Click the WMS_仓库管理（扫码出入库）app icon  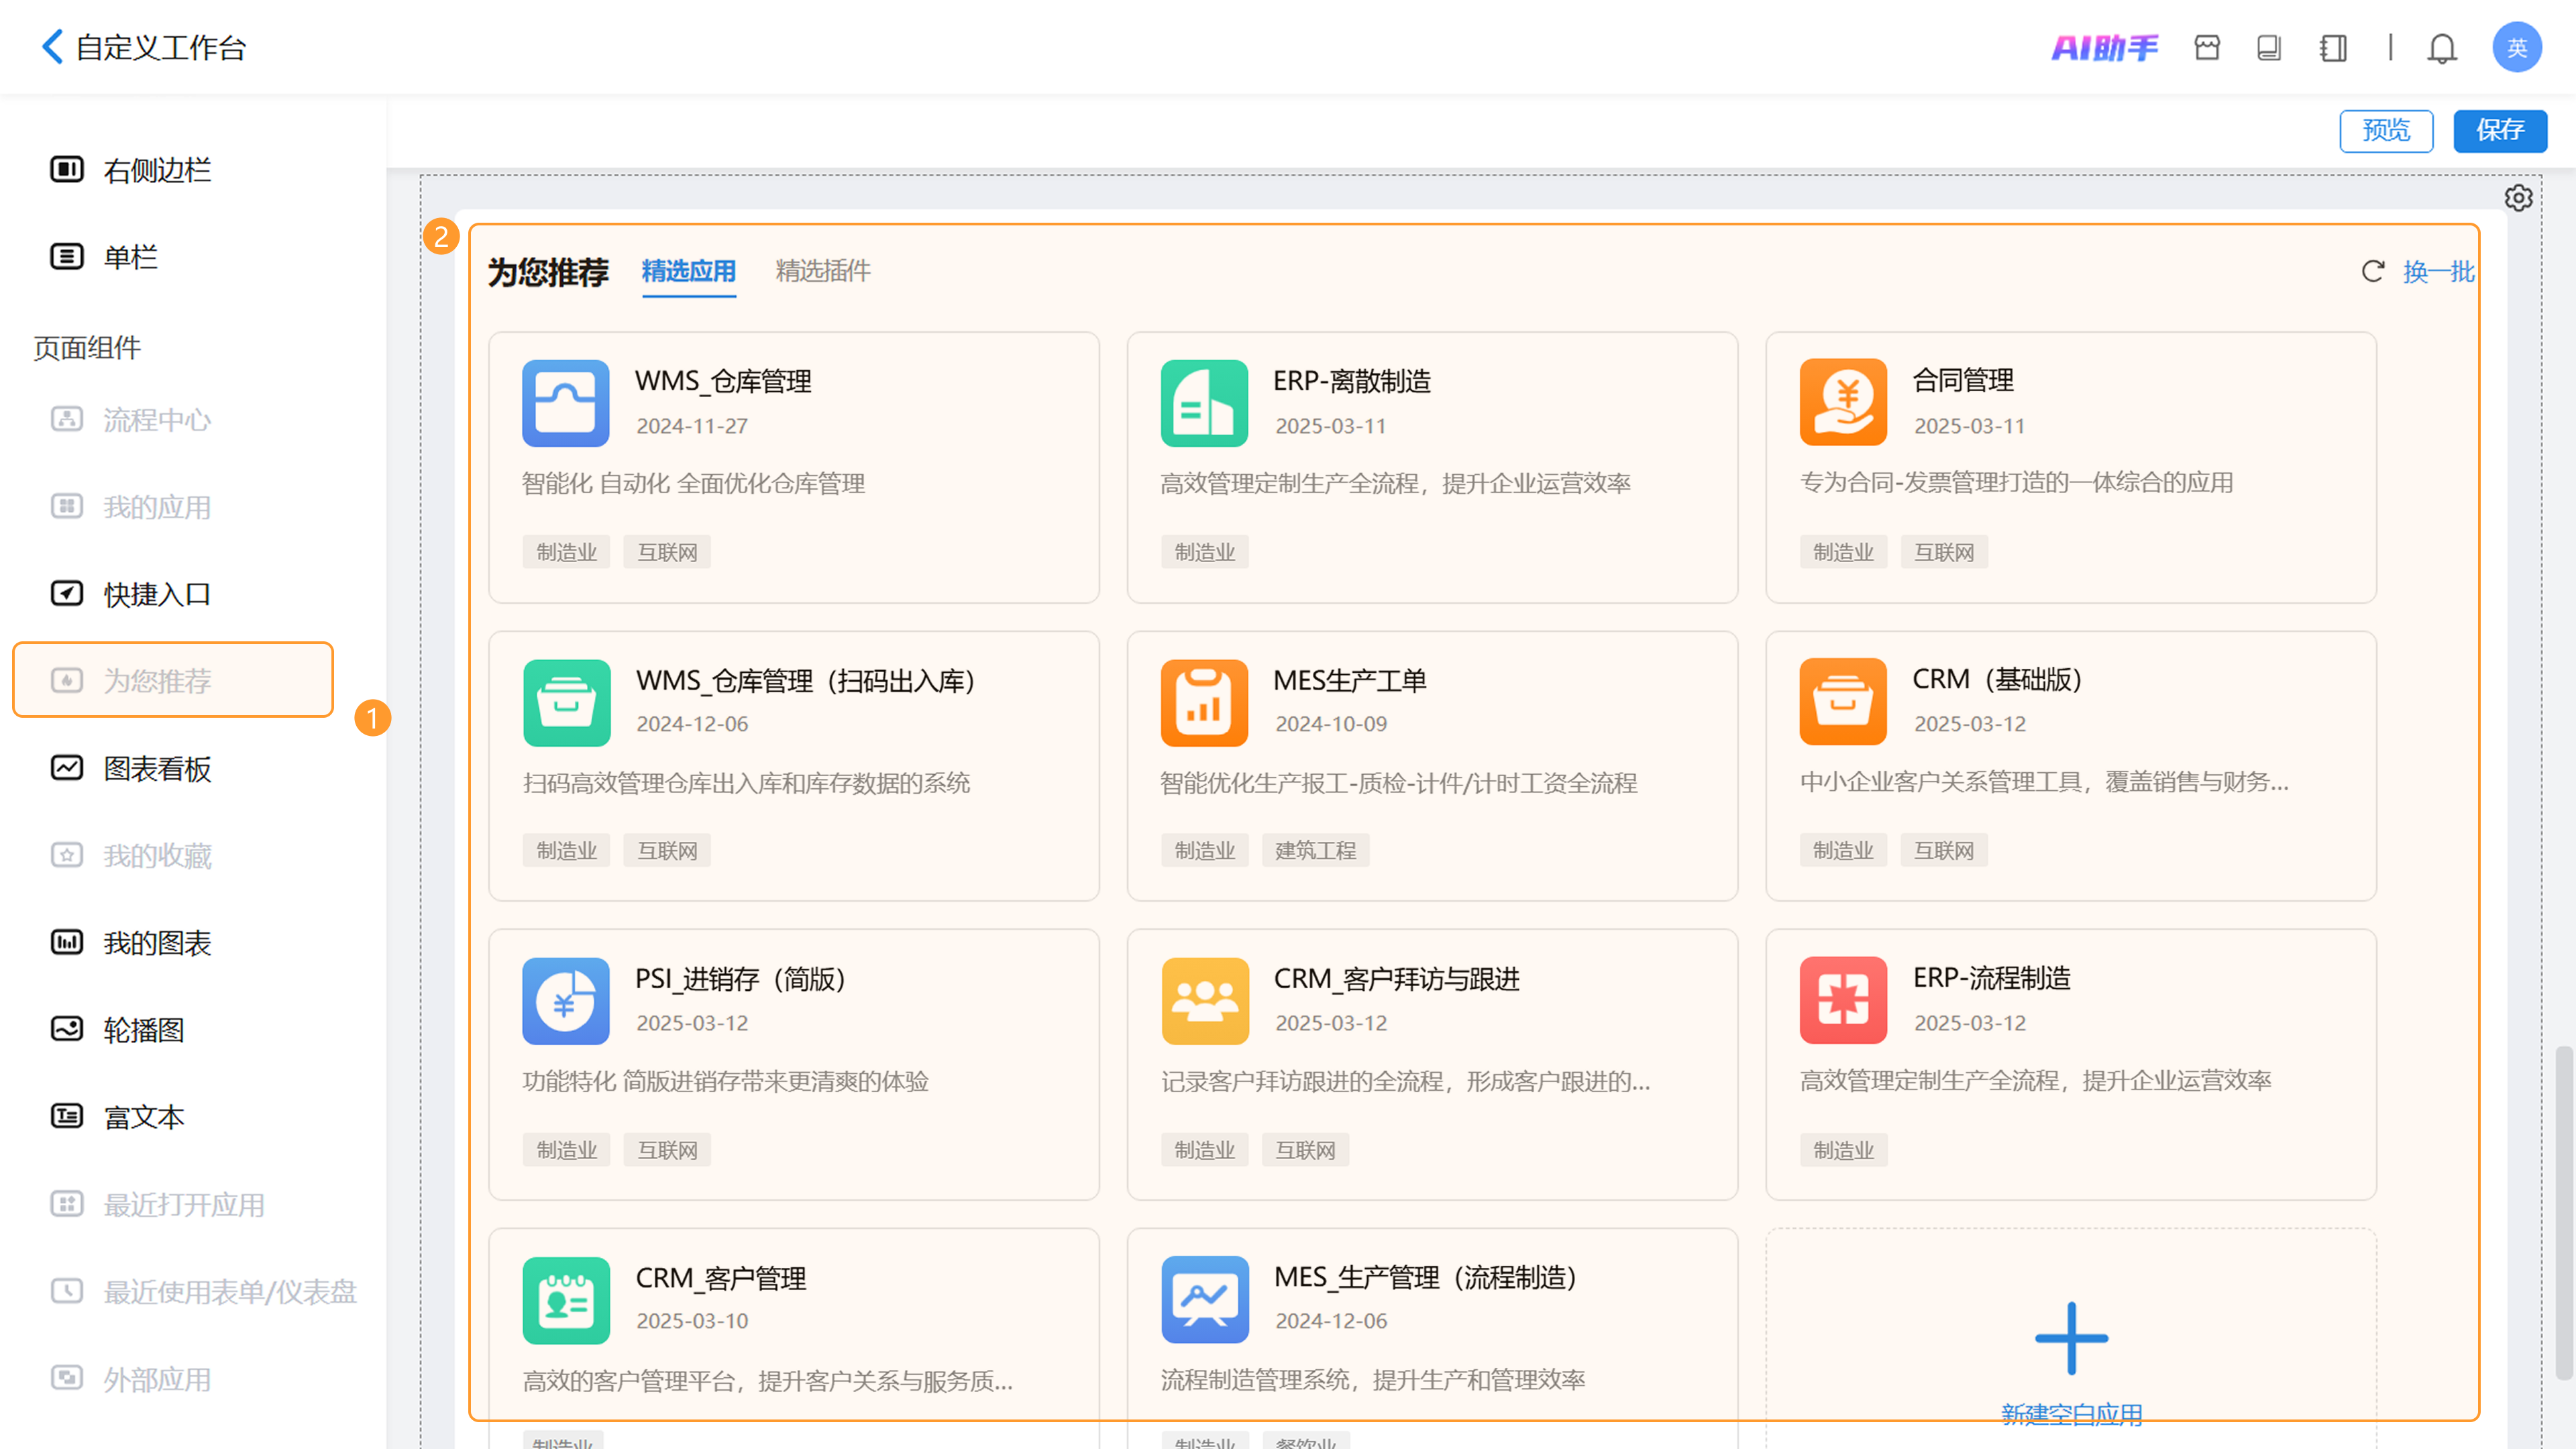566,702
